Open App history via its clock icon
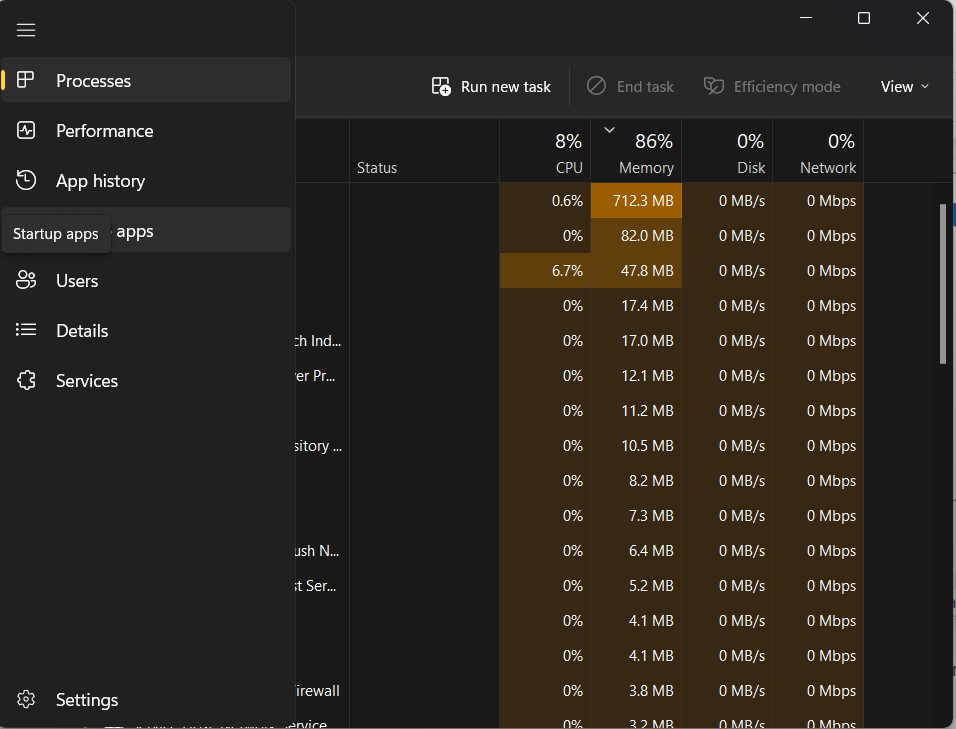Viewport: 956px width, 729px height. pos(26,181)
